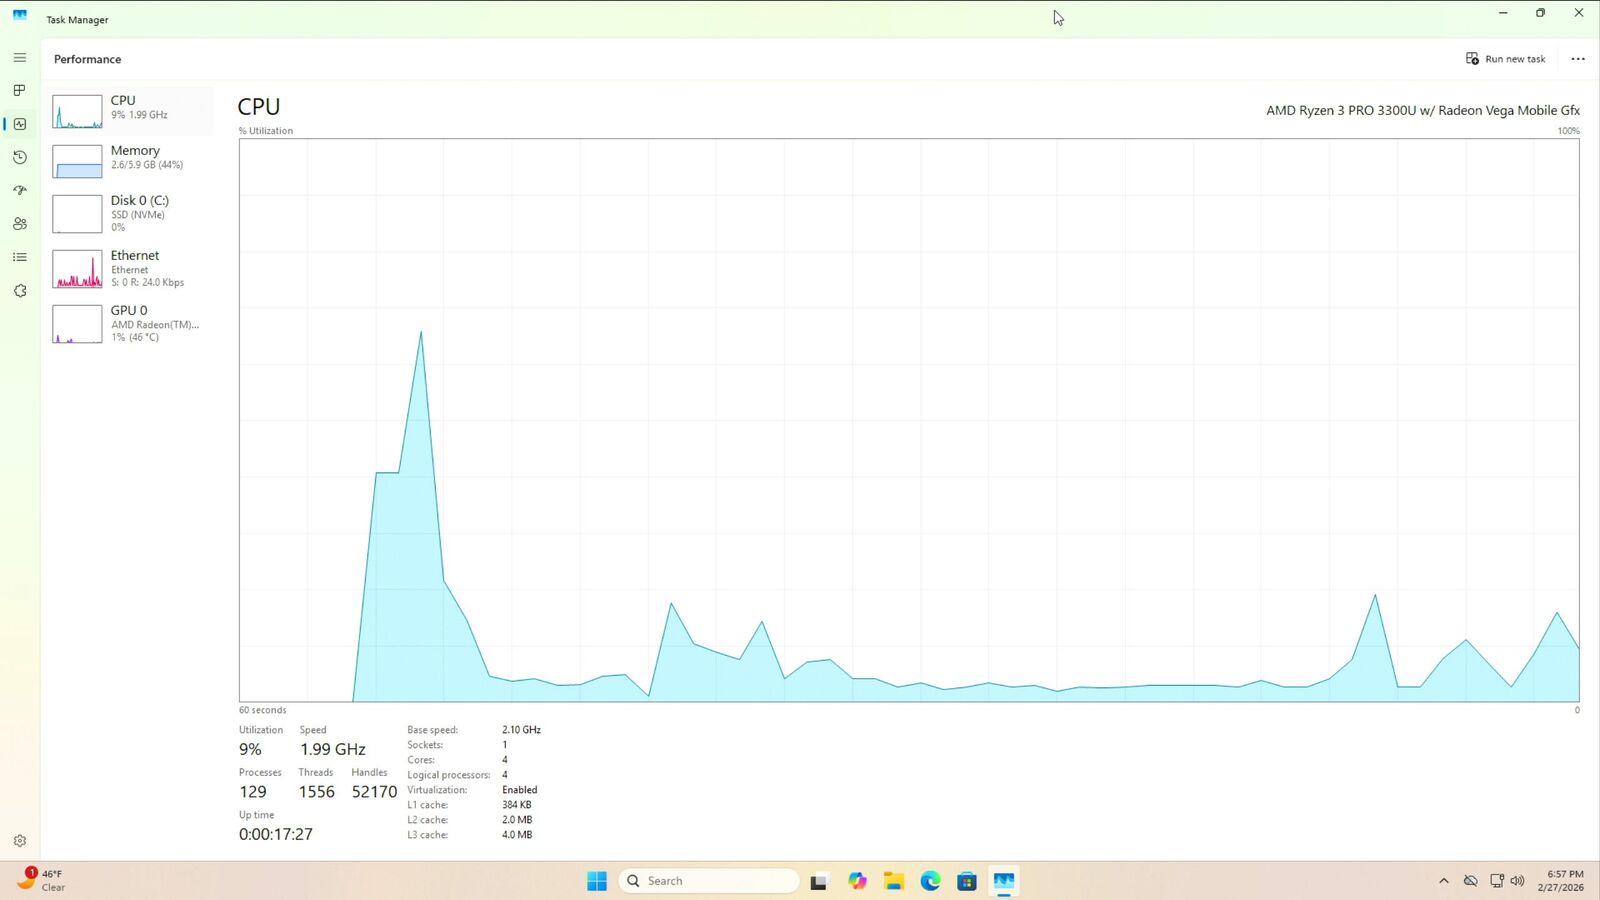Open the Processes page icon in sidebar
1600x900 pixels.
(x=19, y=91)
